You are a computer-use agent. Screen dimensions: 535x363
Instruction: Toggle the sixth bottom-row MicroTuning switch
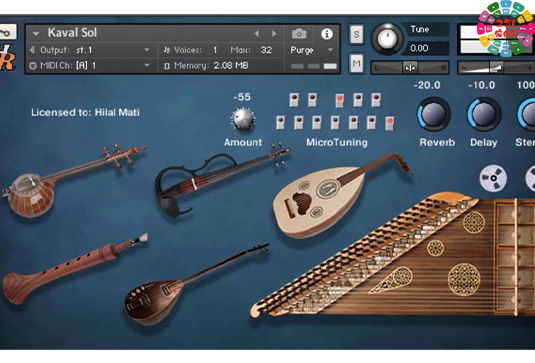tap(371, 122)
